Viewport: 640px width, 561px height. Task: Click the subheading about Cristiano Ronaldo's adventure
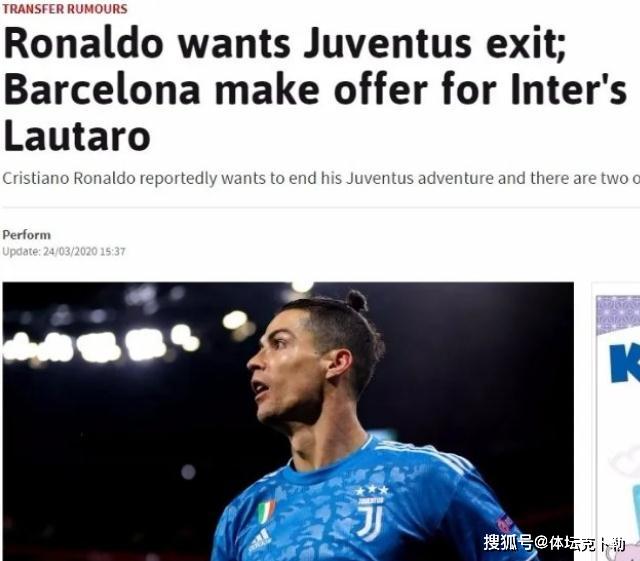321,178
